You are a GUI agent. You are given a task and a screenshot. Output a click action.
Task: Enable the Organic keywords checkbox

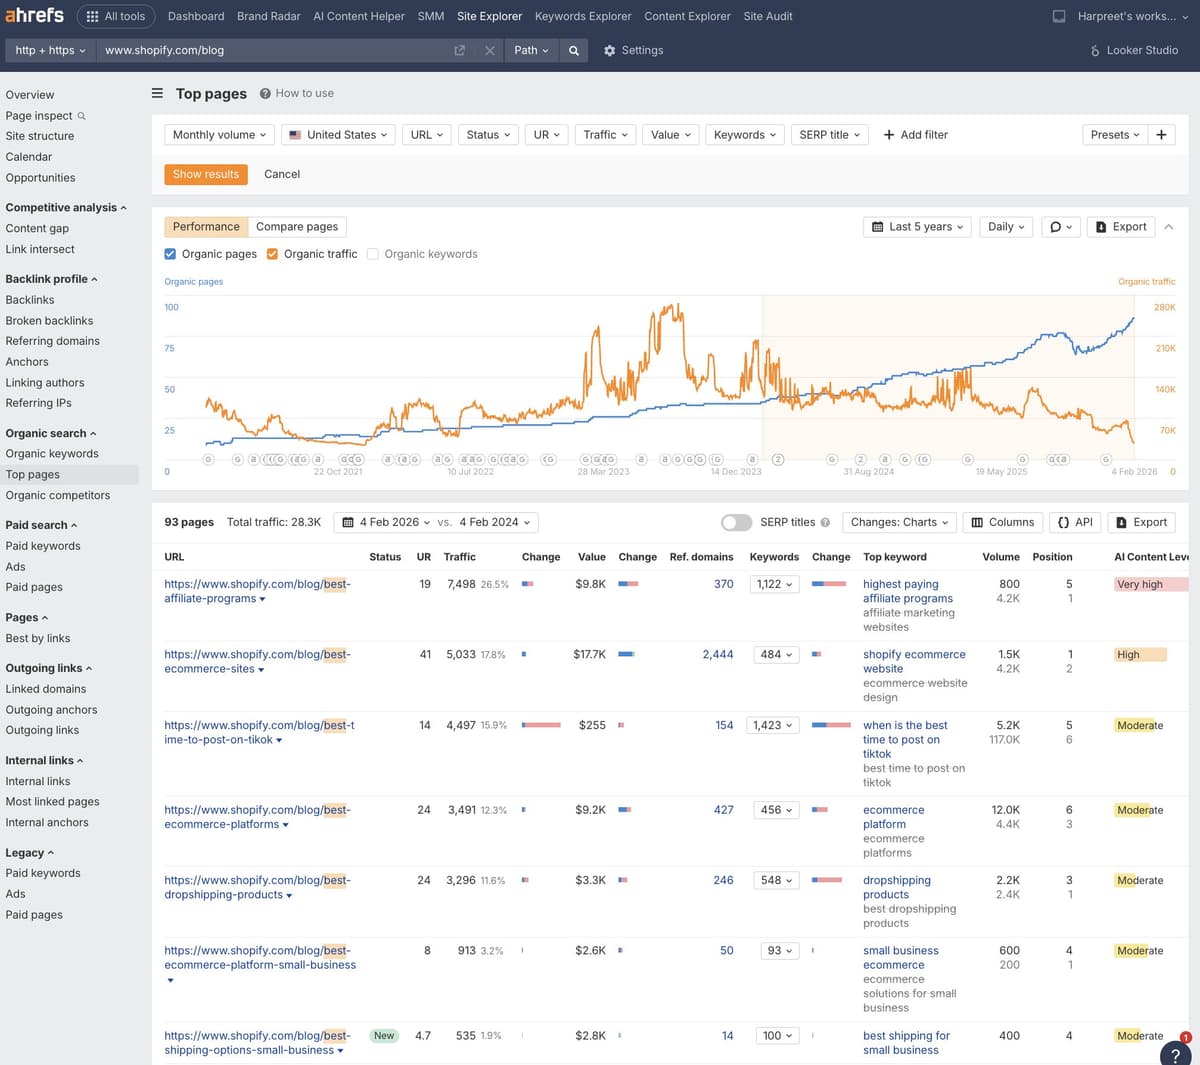click(x=373, y=254)
